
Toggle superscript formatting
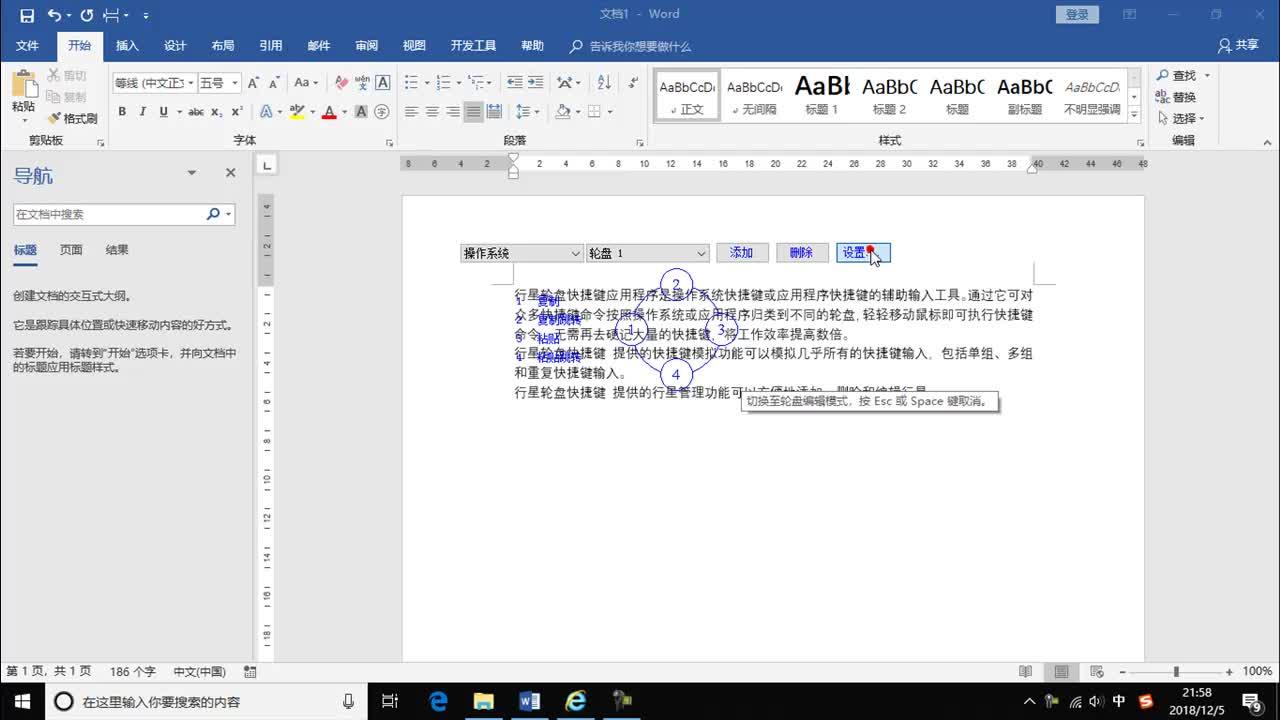(x=237, y=112)
